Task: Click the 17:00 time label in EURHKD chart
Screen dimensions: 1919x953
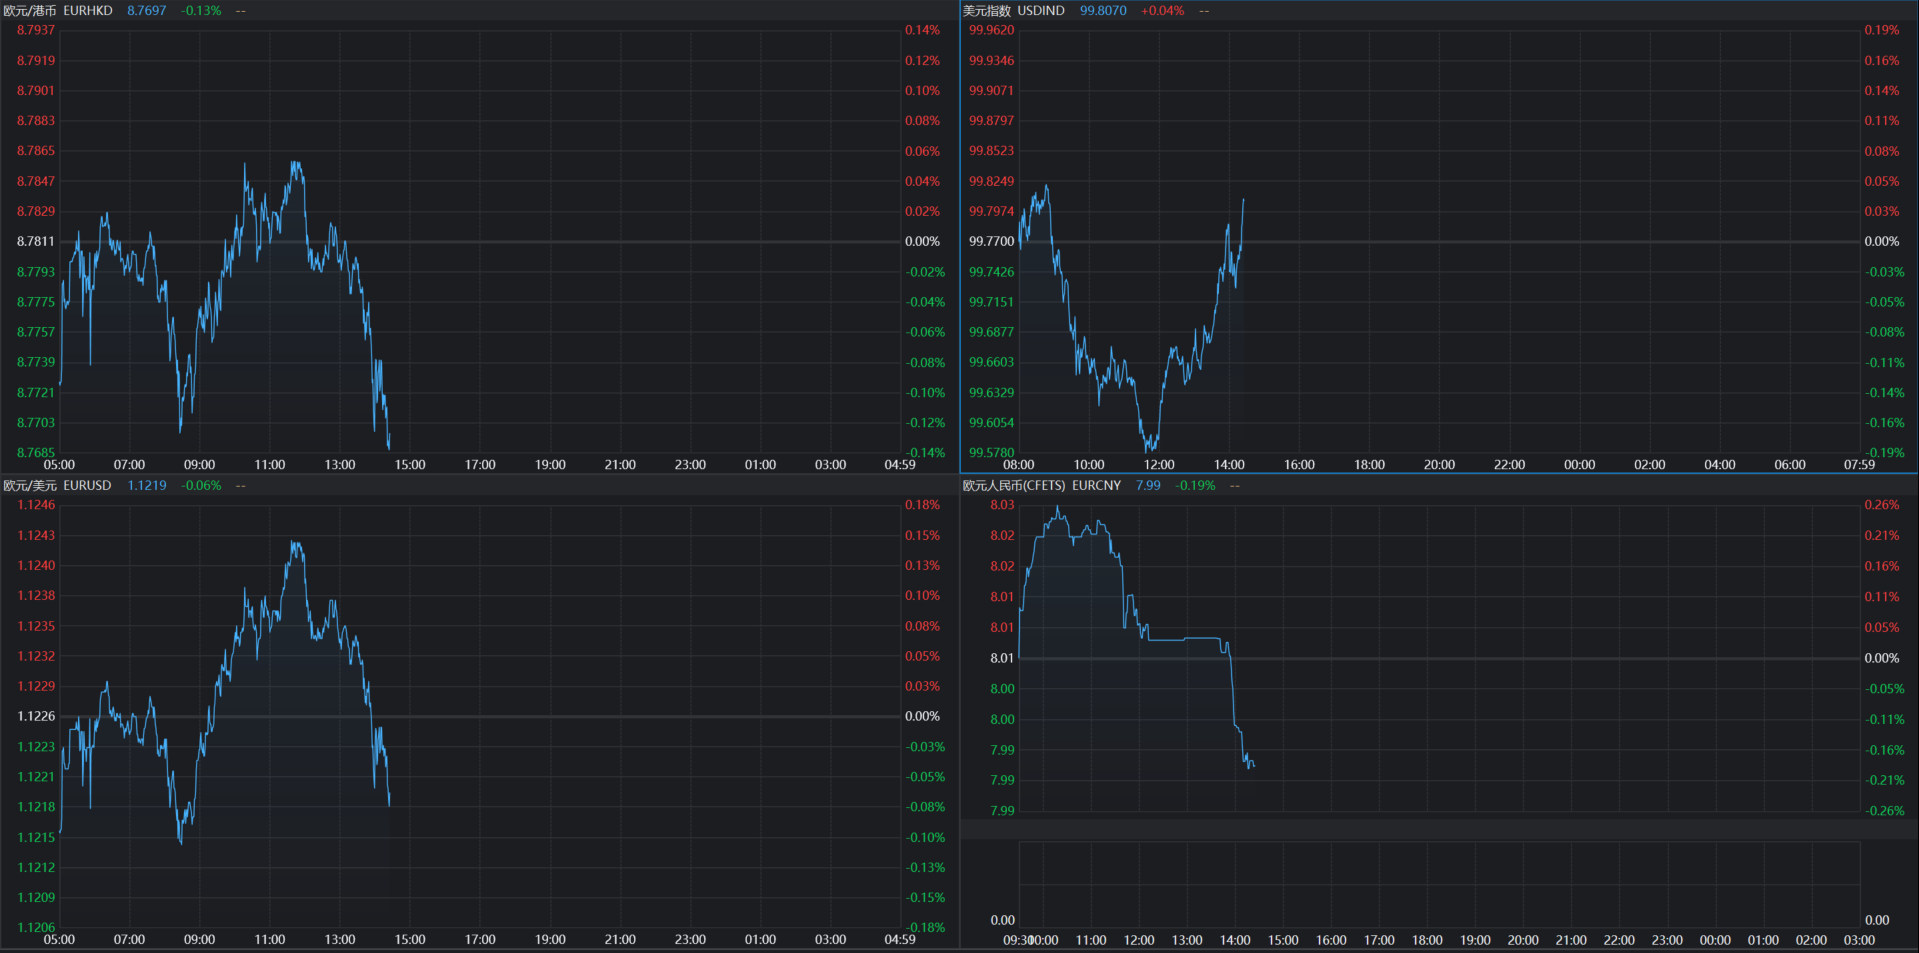Action: pos(480,465)
